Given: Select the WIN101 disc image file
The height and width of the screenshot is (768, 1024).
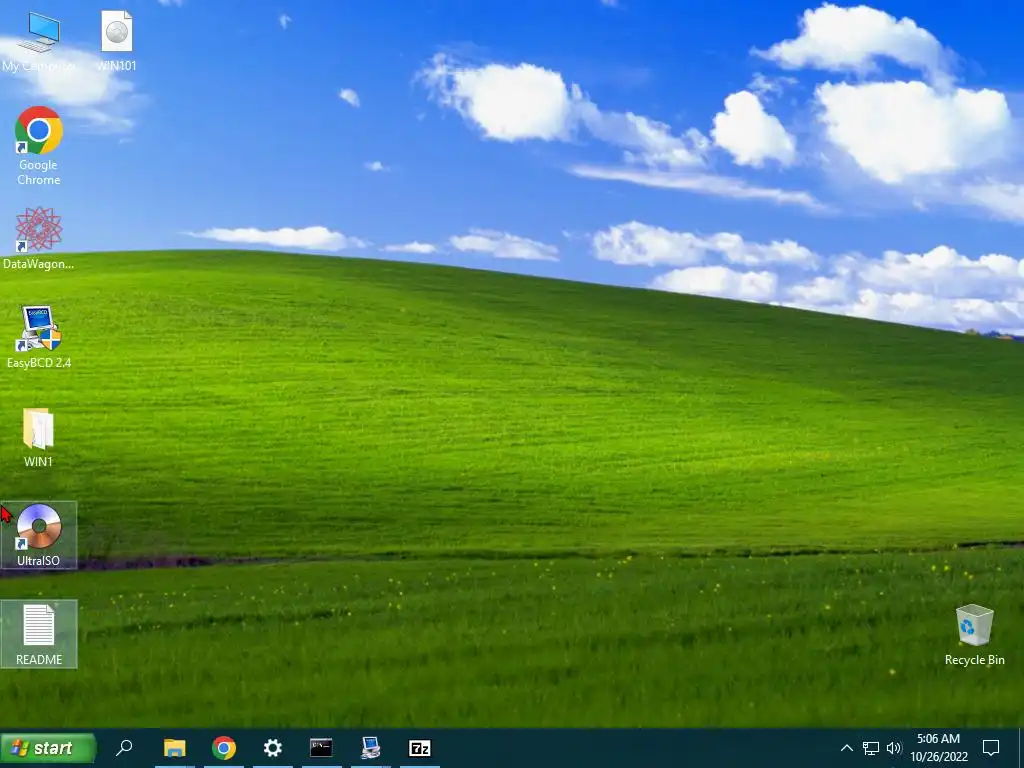Looking at the screenshot, I should [x=116, y=41].
